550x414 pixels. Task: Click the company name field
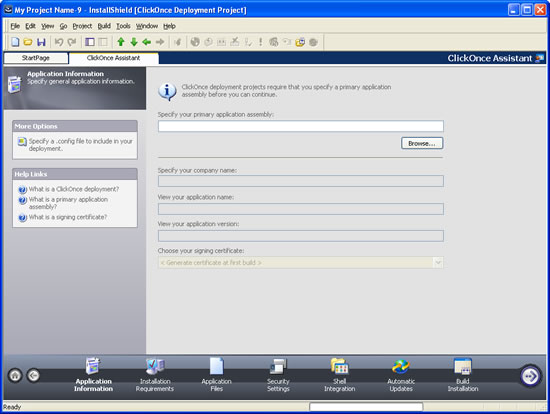click(x=301, y=181)
